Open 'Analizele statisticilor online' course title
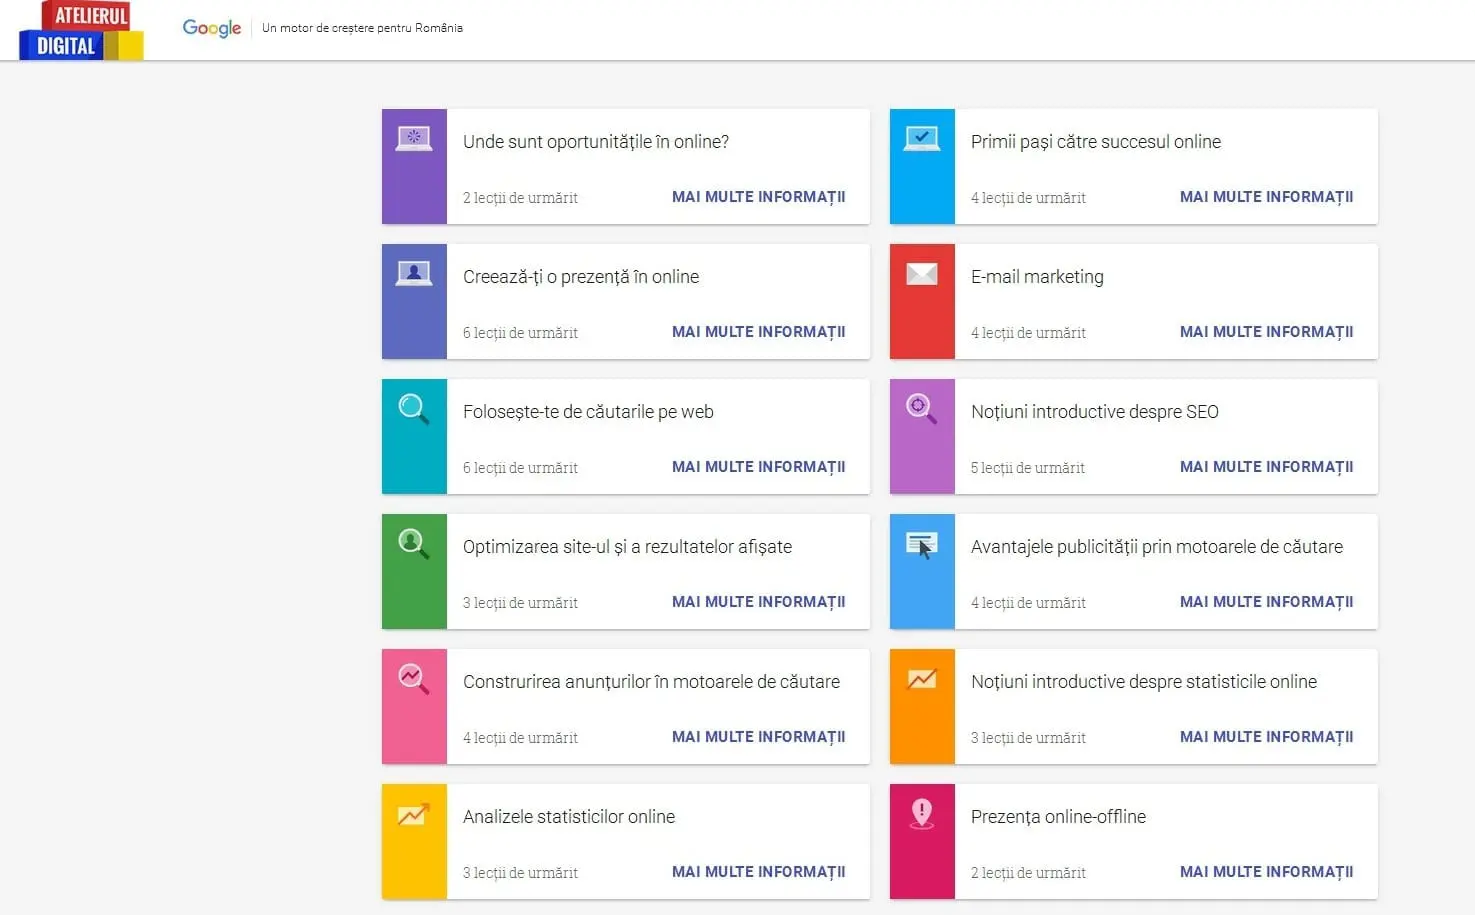Screen dimensions: 1475x915 [568, 817]
